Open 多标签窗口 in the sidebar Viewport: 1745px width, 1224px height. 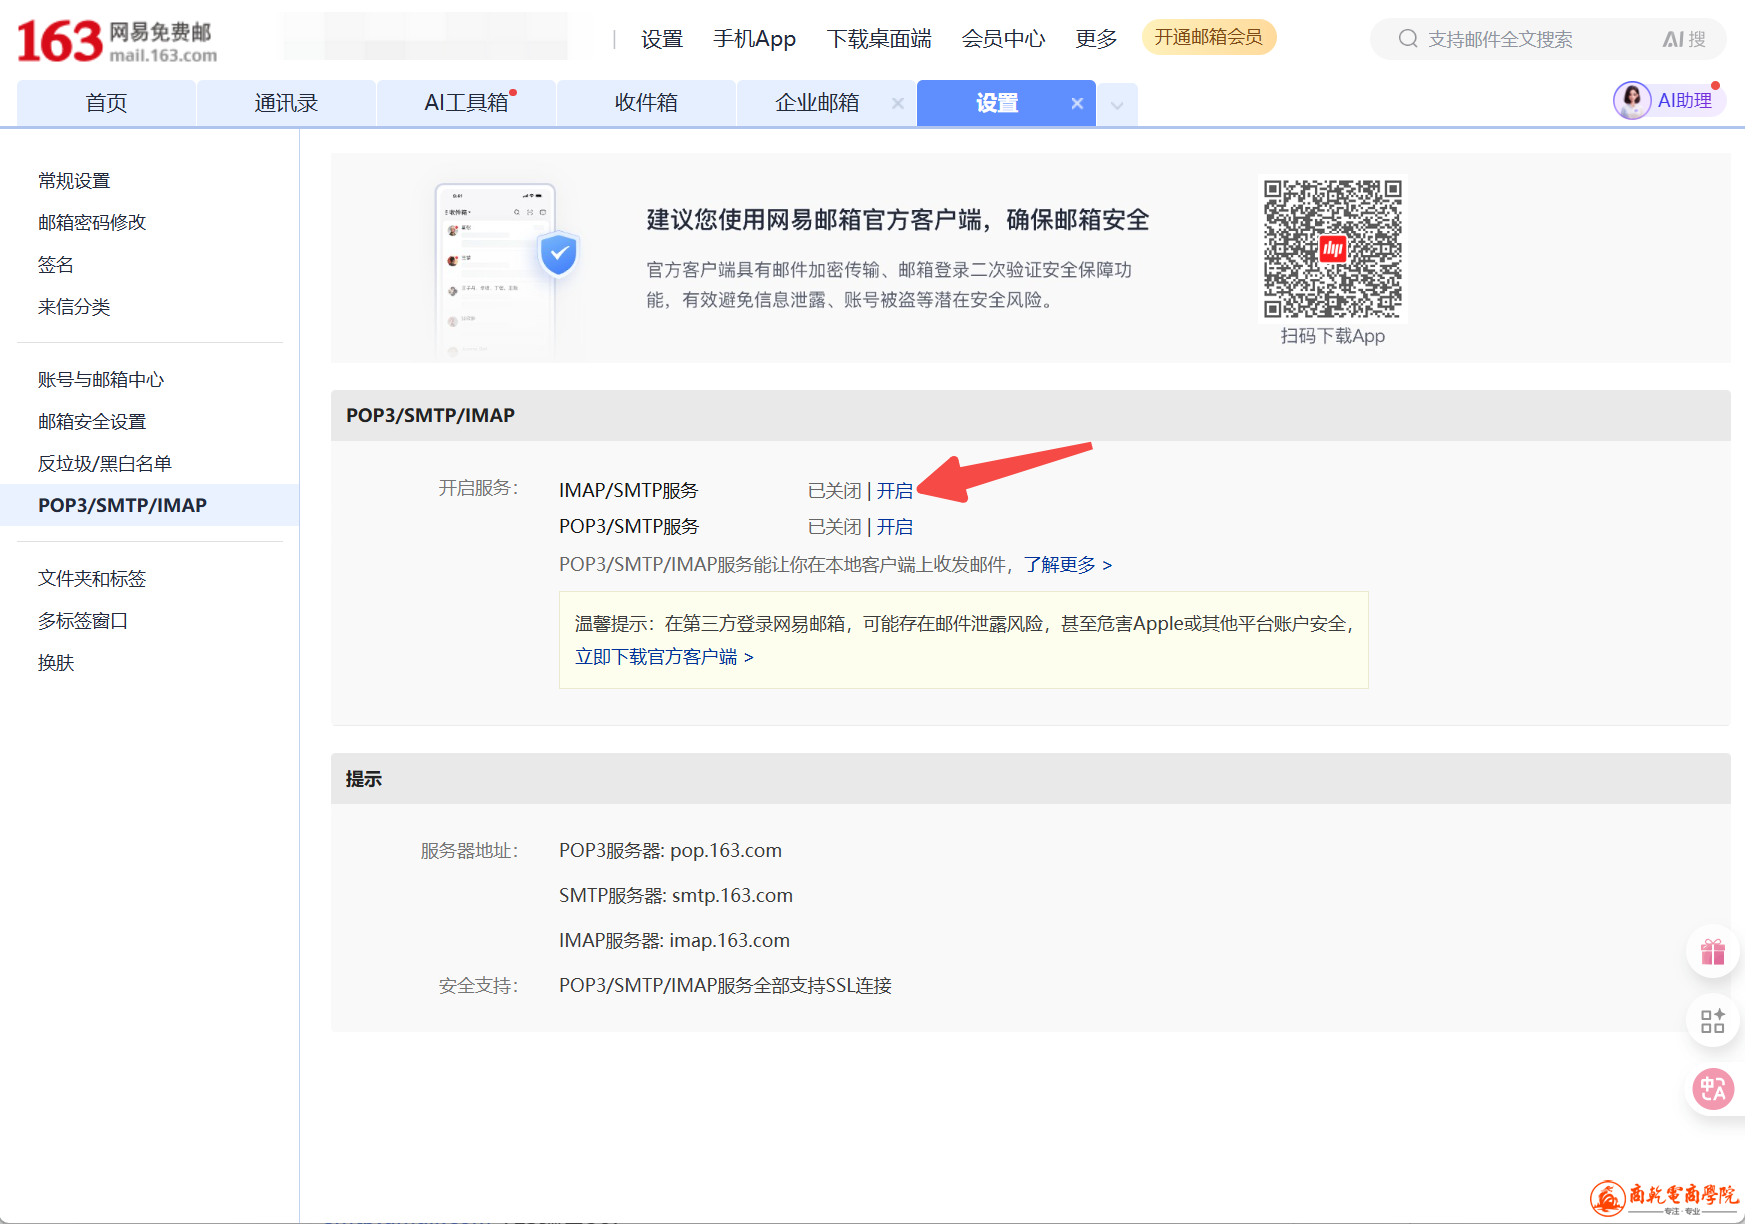coord(83,621)
